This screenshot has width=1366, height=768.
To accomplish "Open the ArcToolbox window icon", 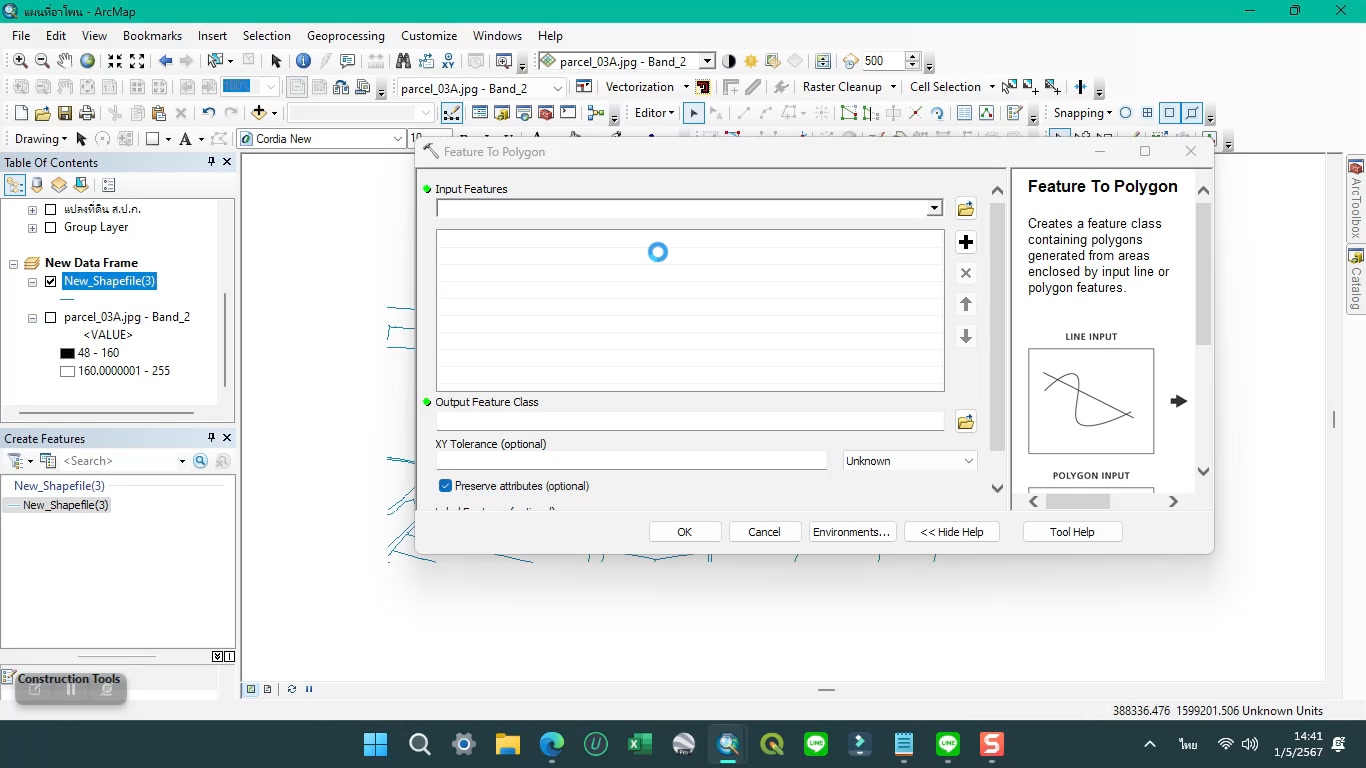I will (x=546, y=113).
